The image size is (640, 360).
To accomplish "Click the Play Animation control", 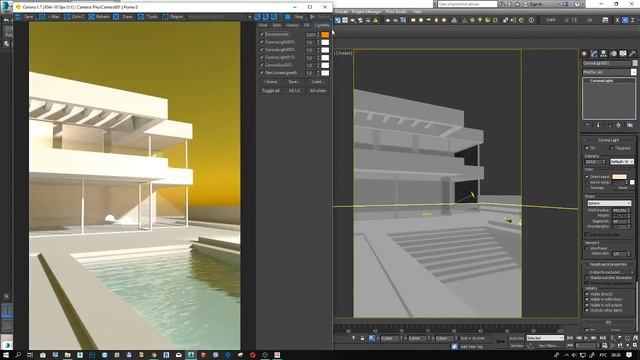I will click(587, 338).
